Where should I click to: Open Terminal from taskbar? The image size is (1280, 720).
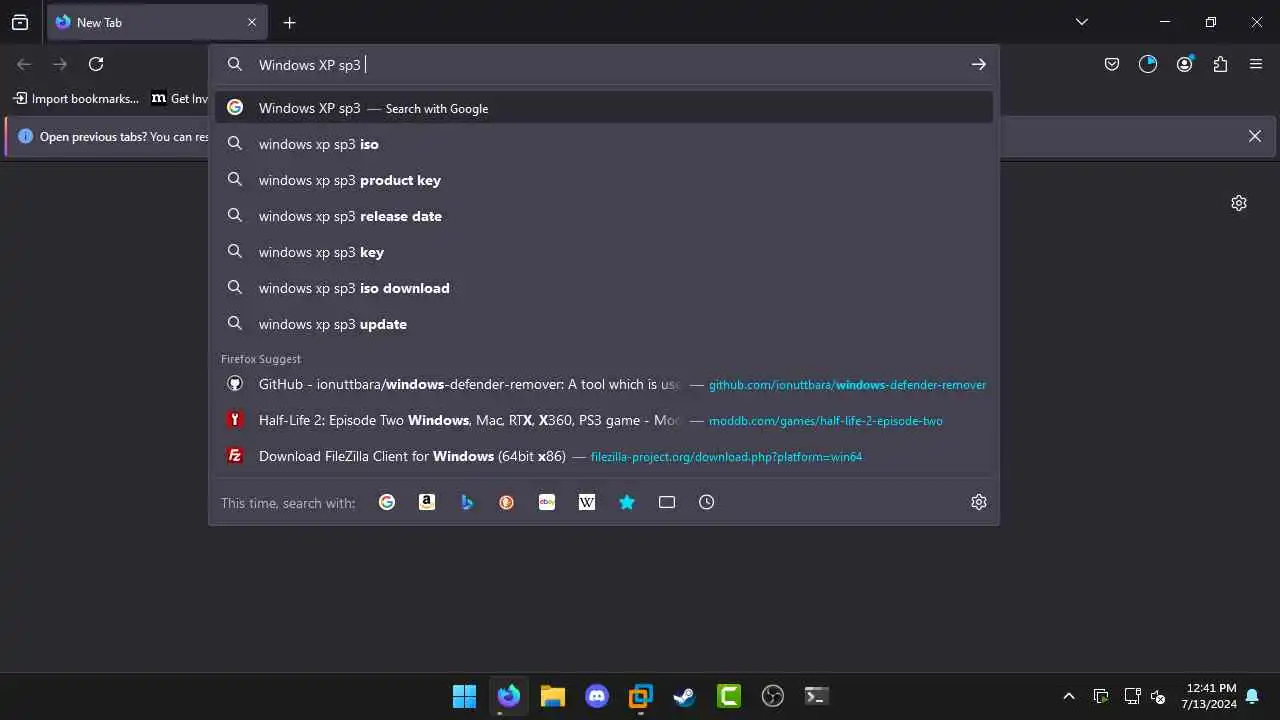[817, 696]
